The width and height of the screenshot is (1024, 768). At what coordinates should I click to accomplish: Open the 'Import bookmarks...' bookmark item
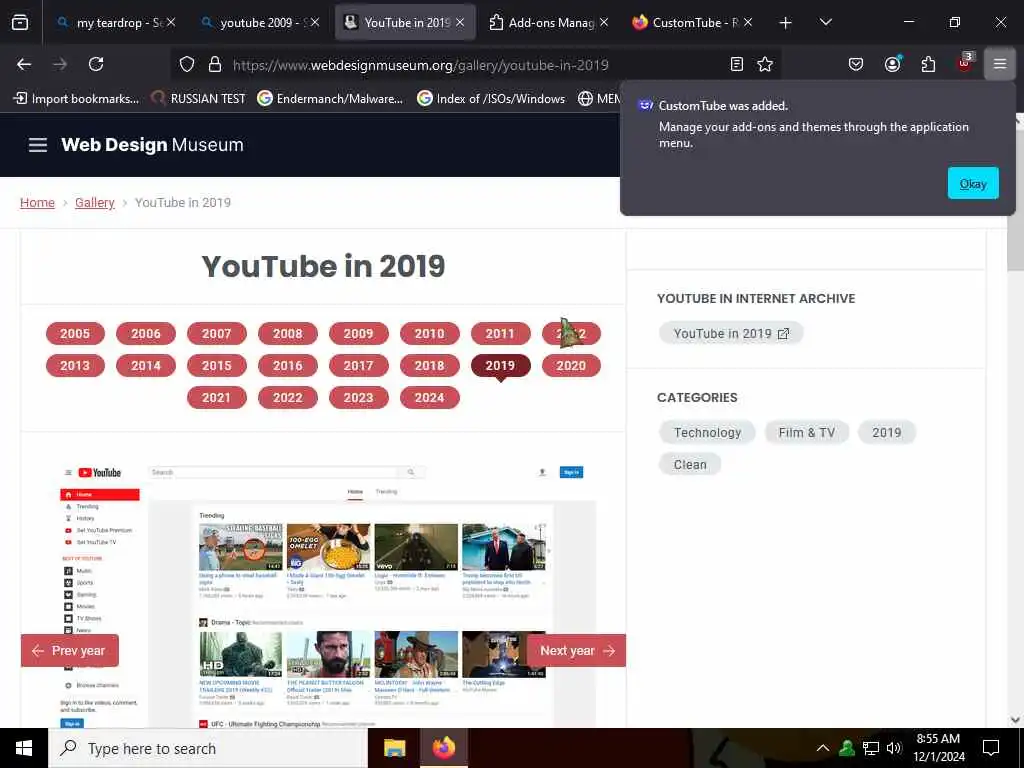(x=76, y=99)
